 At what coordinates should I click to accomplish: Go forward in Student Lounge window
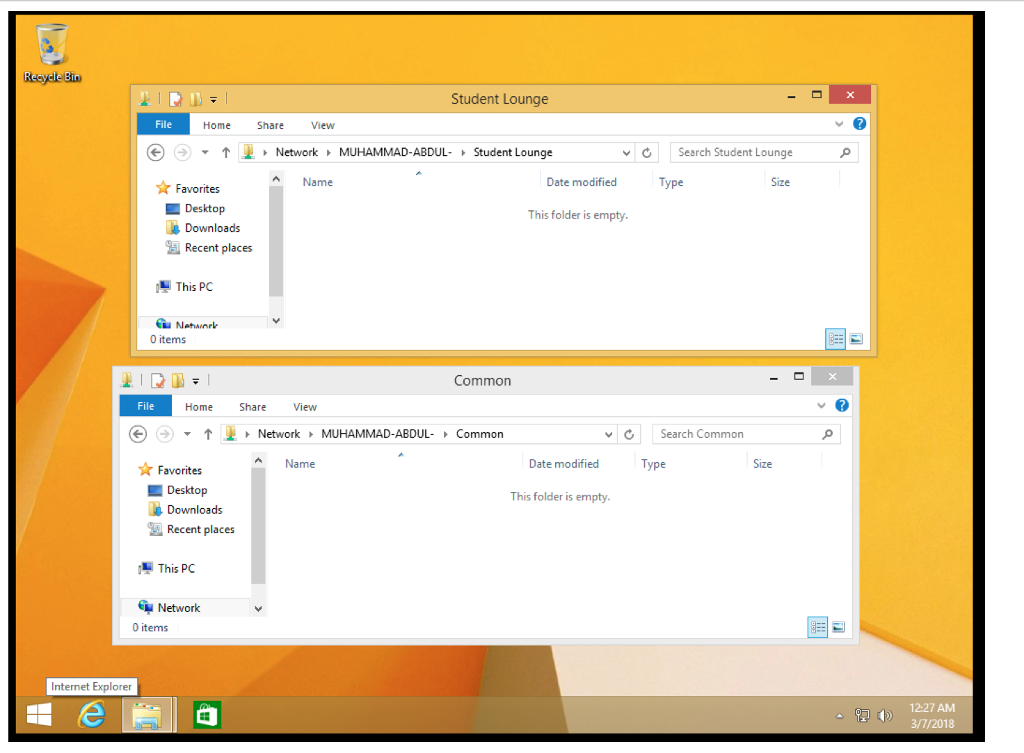[x=182, y=152]
